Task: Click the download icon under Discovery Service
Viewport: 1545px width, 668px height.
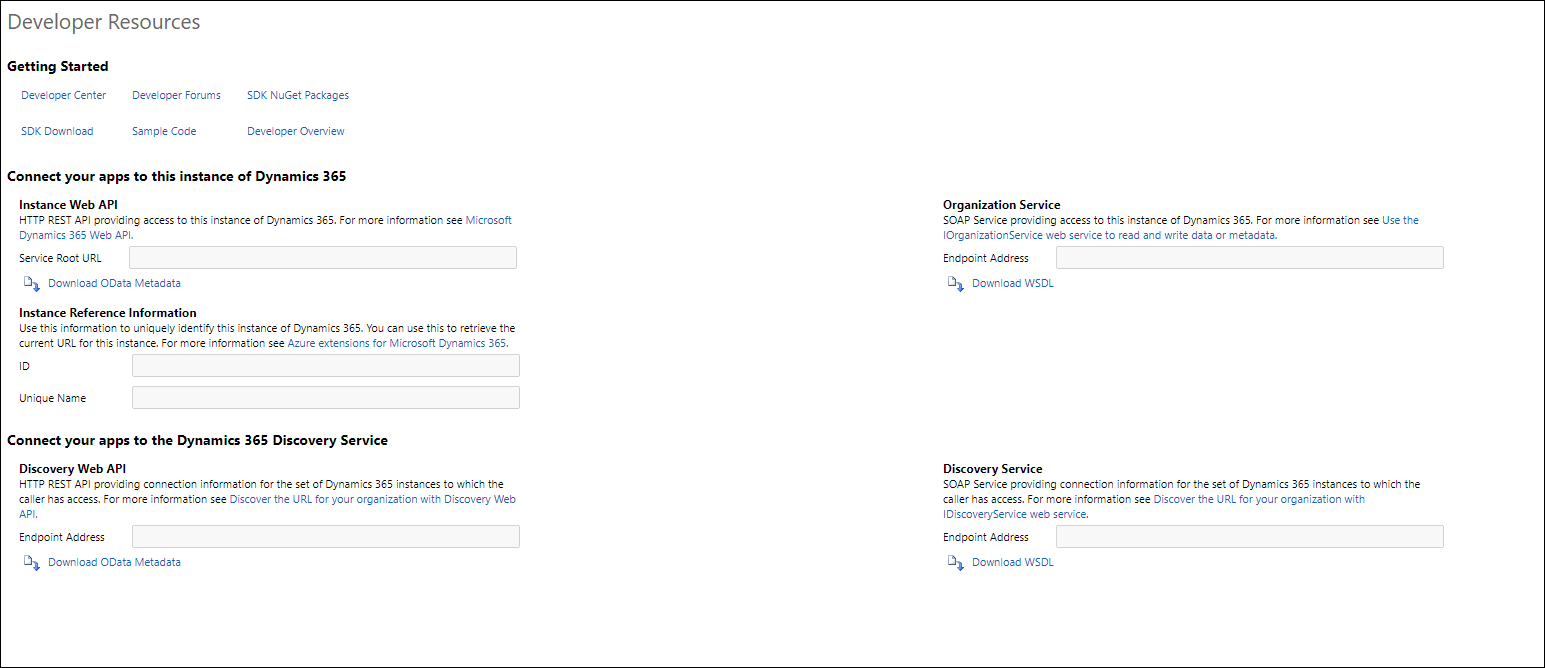Action: point(956,563)
